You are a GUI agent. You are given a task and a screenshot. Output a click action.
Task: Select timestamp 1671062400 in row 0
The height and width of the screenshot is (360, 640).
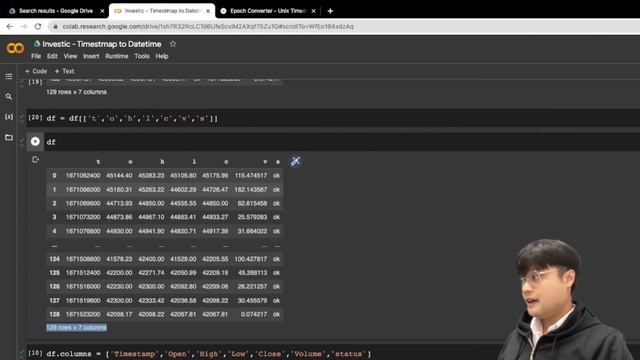[x=83, y=176]
